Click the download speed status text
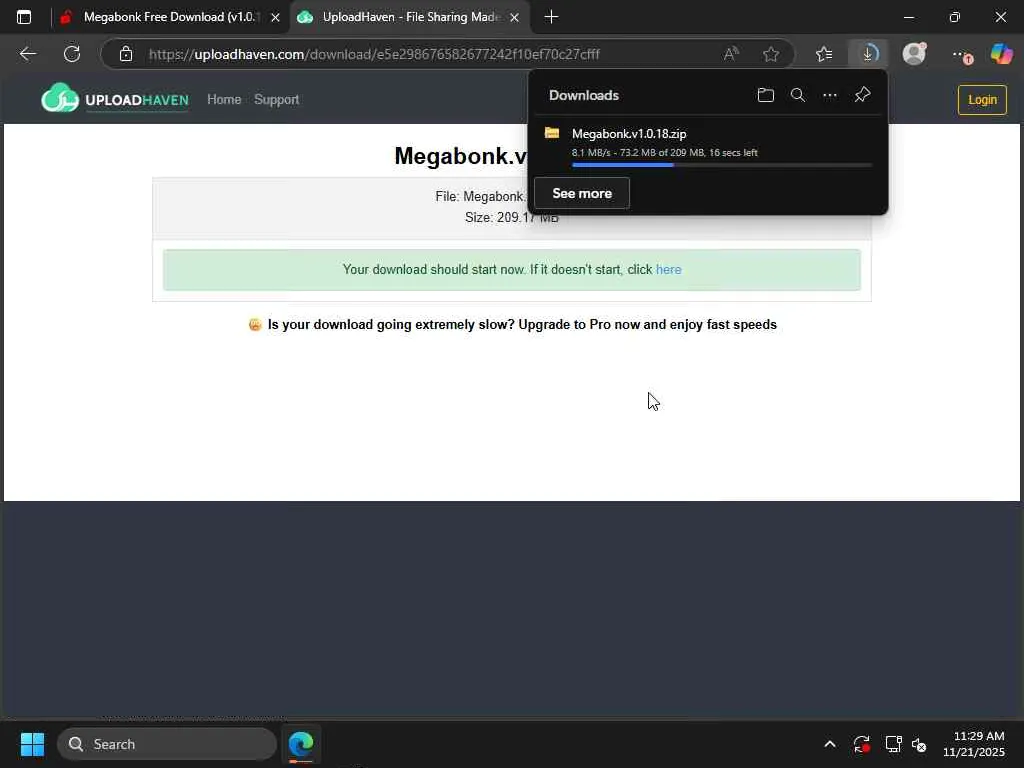The image size is (1024, 768). click(x=664, y=153)
